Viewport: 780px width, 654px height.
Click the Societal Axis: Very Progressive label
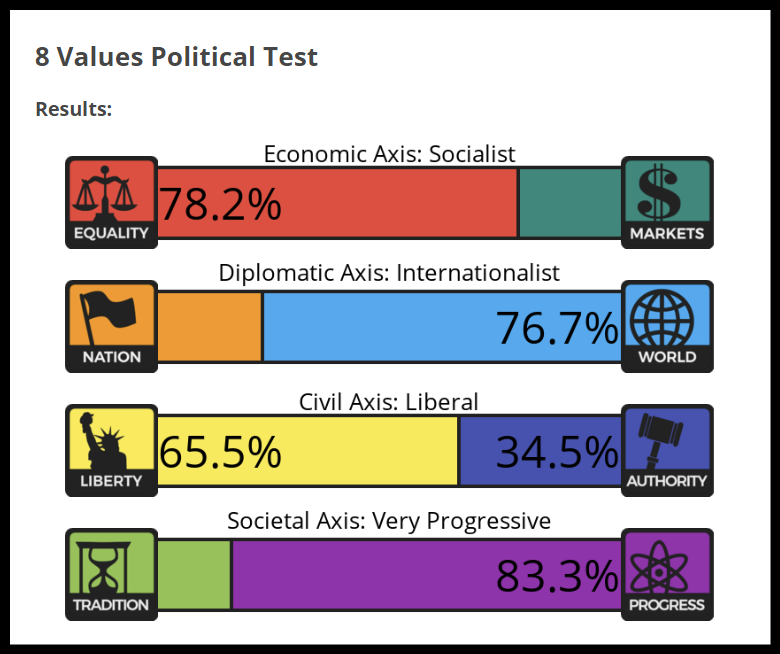(x=389, y=521)
